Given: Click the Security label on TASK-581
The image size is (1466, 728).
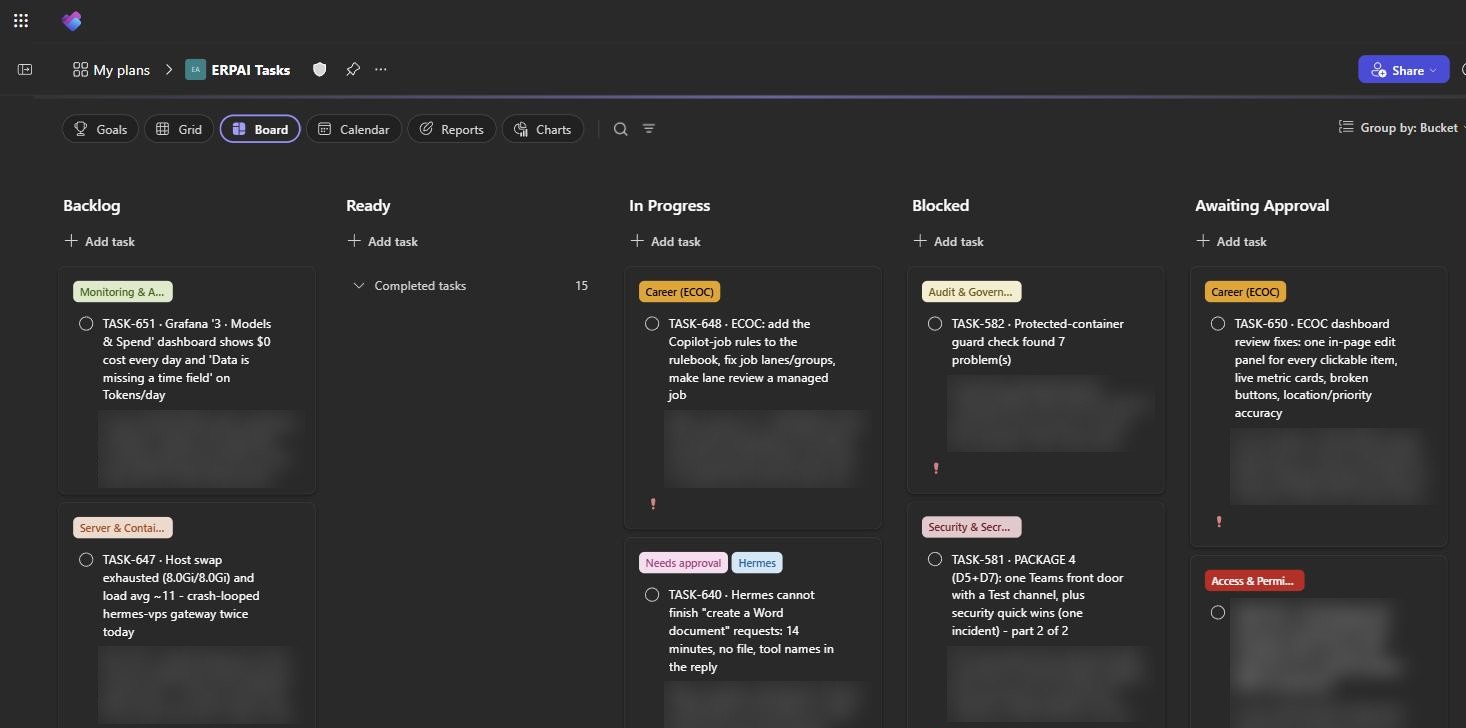Looking at the screenshot, I should click(971, 527).
